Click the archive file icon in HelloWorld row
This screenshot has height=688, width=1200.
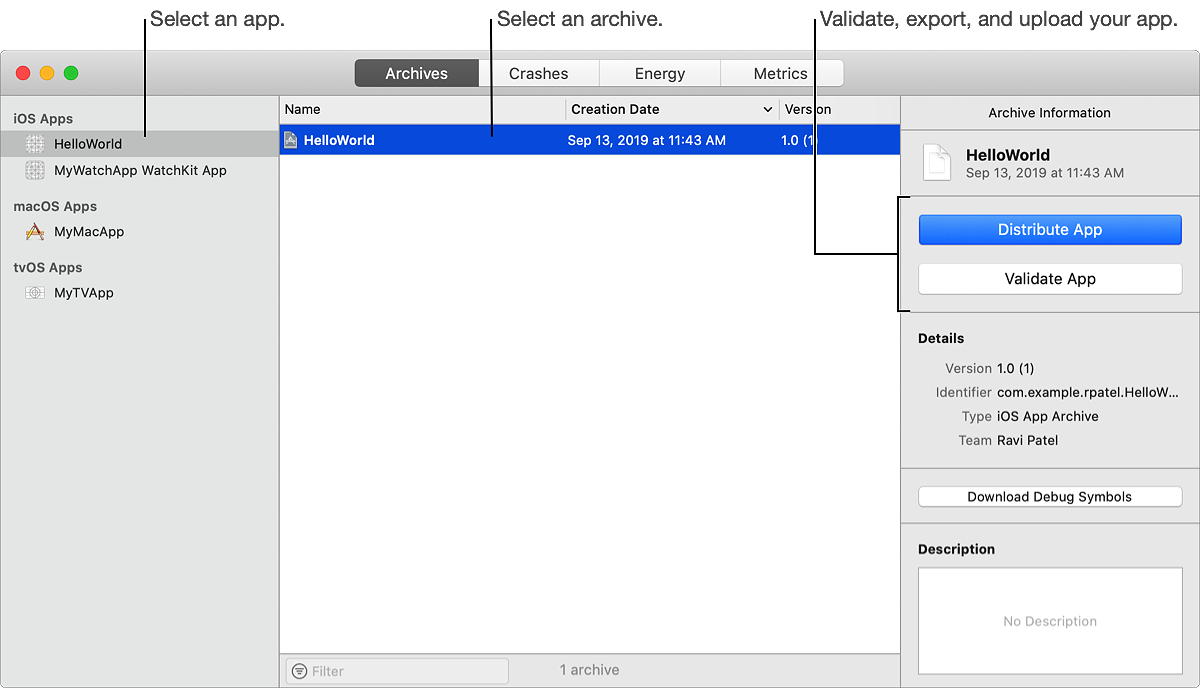[x=291, y=140]
